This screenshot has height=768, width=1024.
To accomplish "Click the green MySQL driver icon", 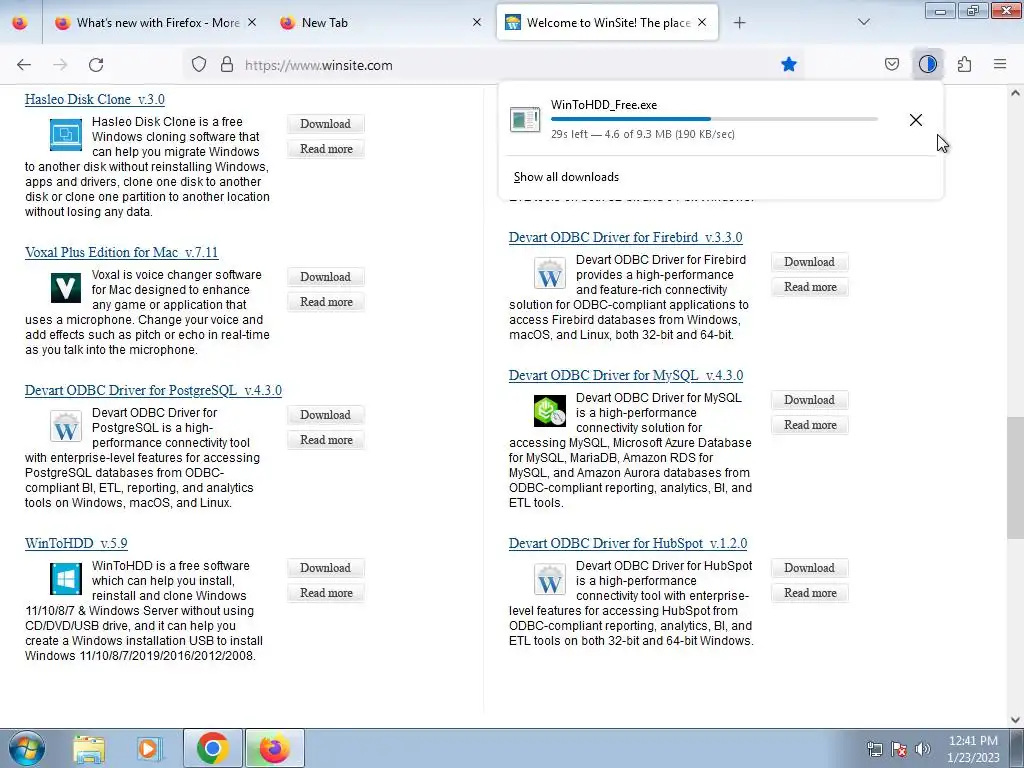I will (x=550, y=411).
